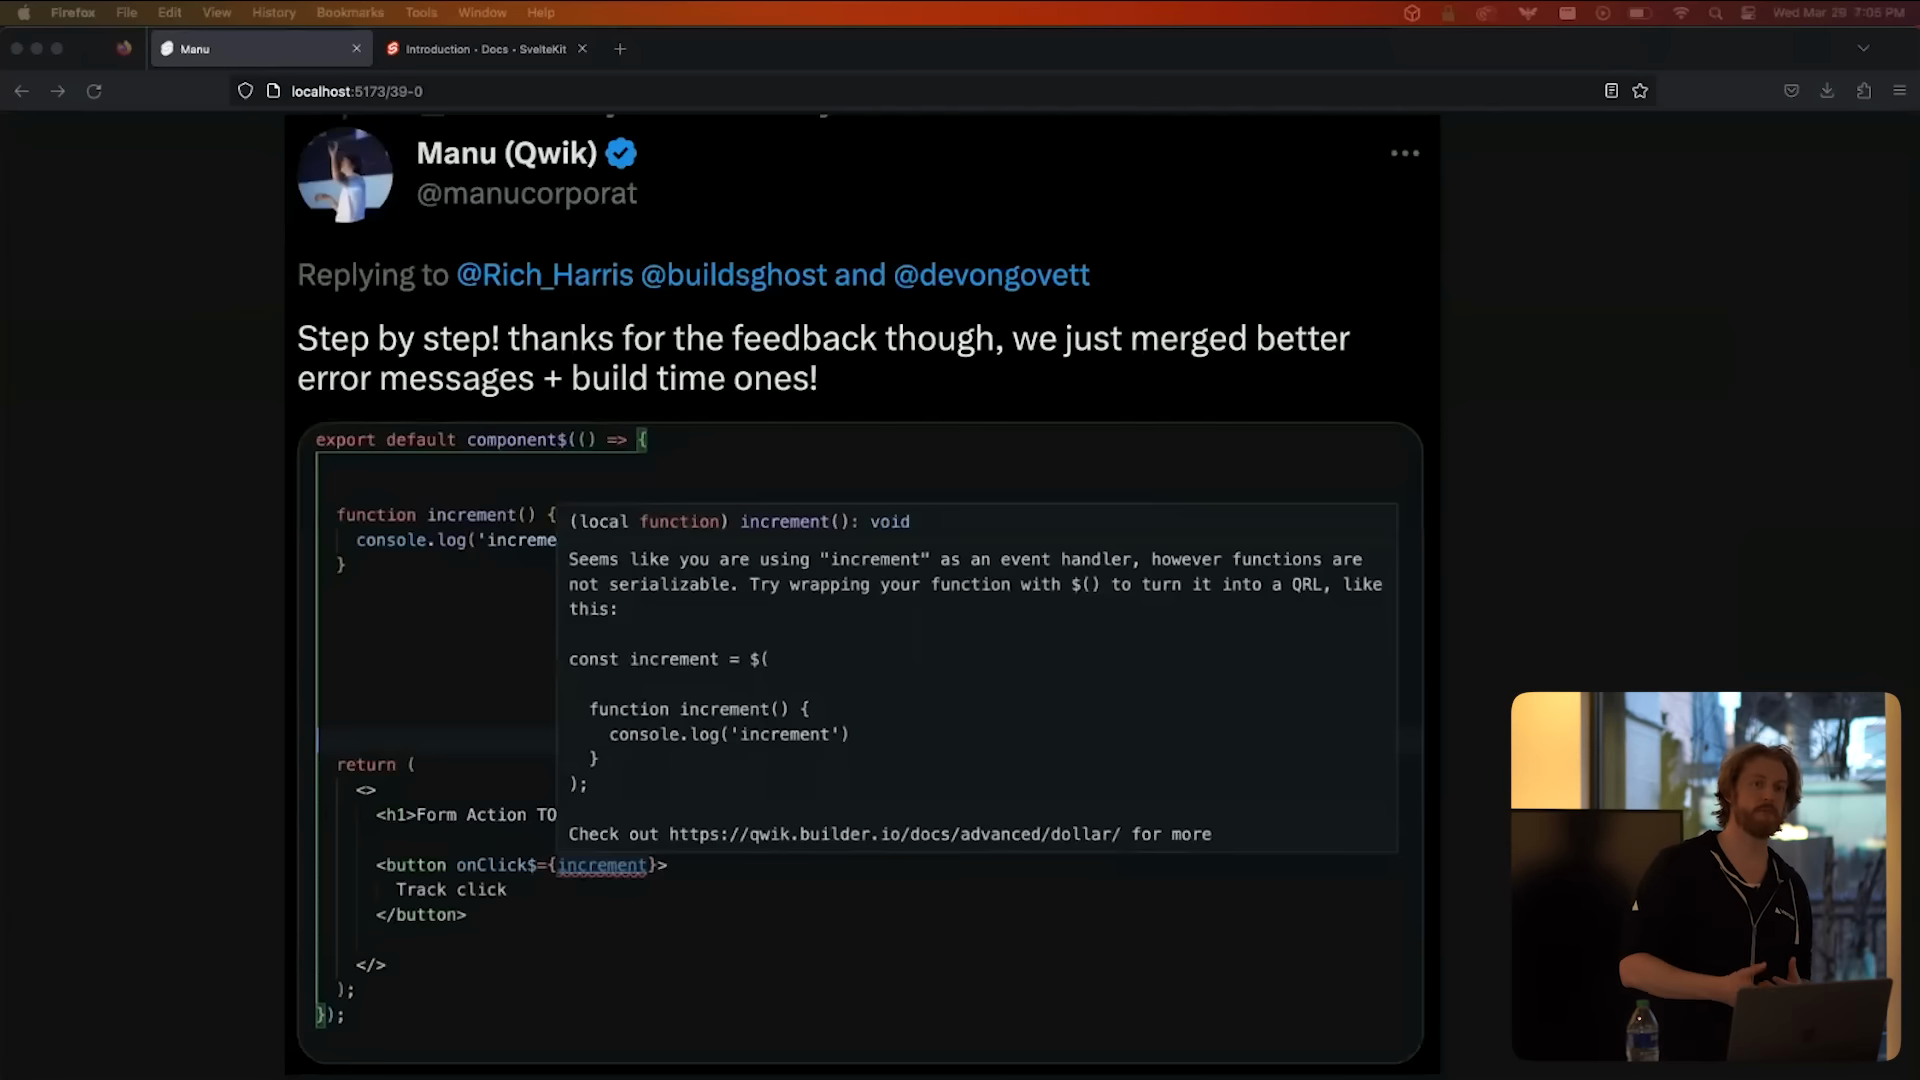Screen dimensions: 1920x1080
Task: Open the View menu
Action: pyautogui.click(x=217, y=13)
